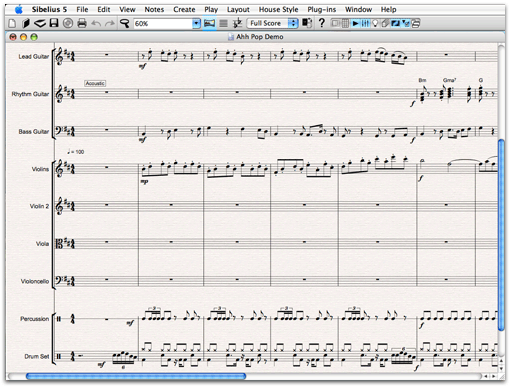Click the Redo arrow icon

pos(110,23)
